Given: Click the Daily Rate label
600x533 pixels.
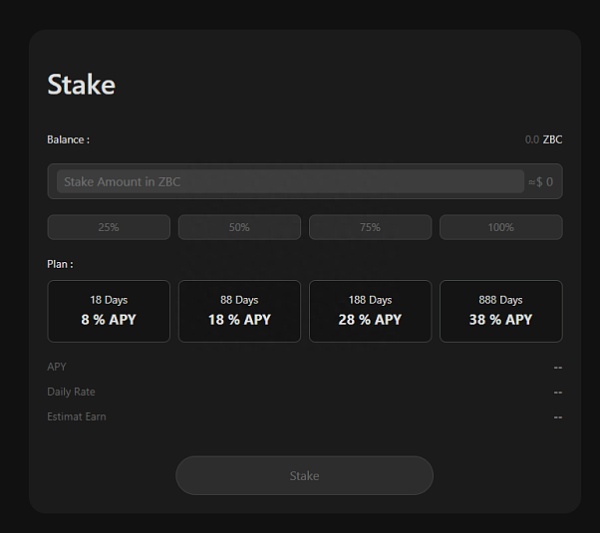Looking at the screenshot, I should point(71,392).
